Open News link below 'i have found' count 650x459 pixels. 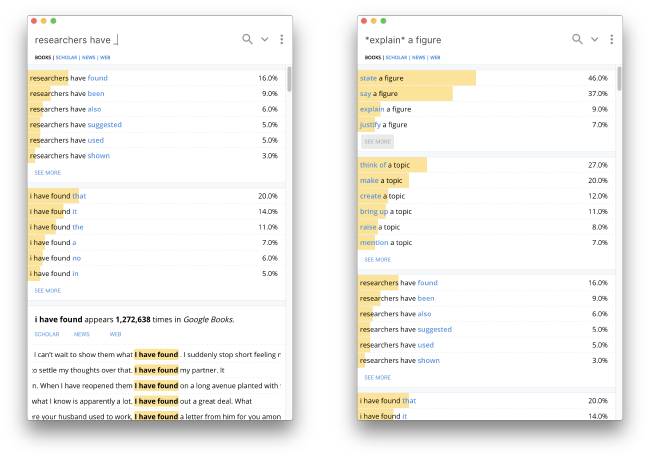[81, 334]
